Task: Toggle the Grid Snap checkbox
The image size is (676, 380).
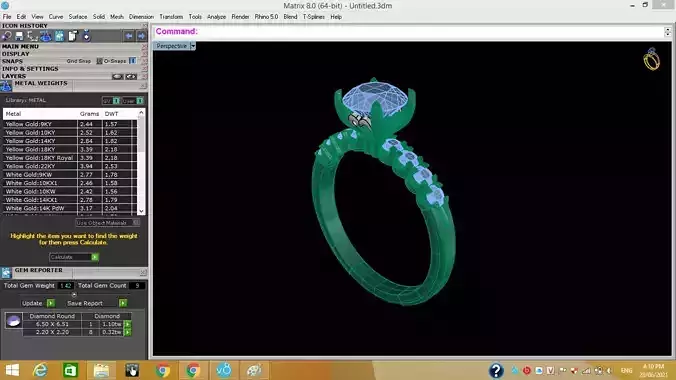Action: [99, 61]
